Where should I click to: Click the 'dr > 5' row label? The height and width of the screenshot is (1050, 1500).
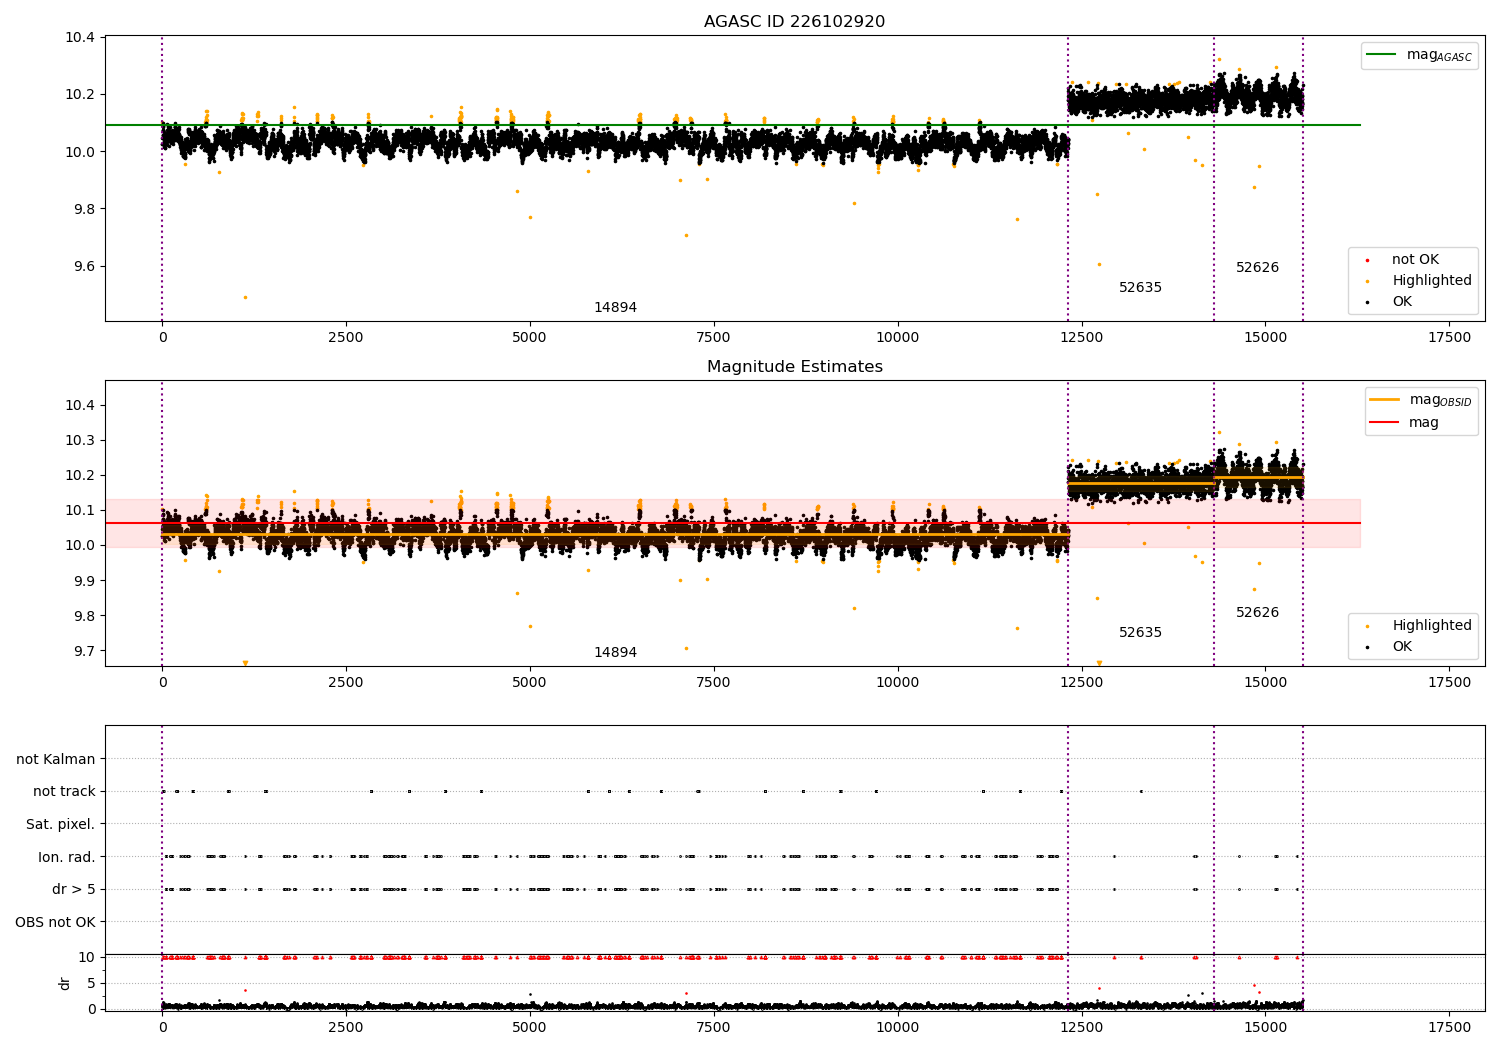[74, 890]
